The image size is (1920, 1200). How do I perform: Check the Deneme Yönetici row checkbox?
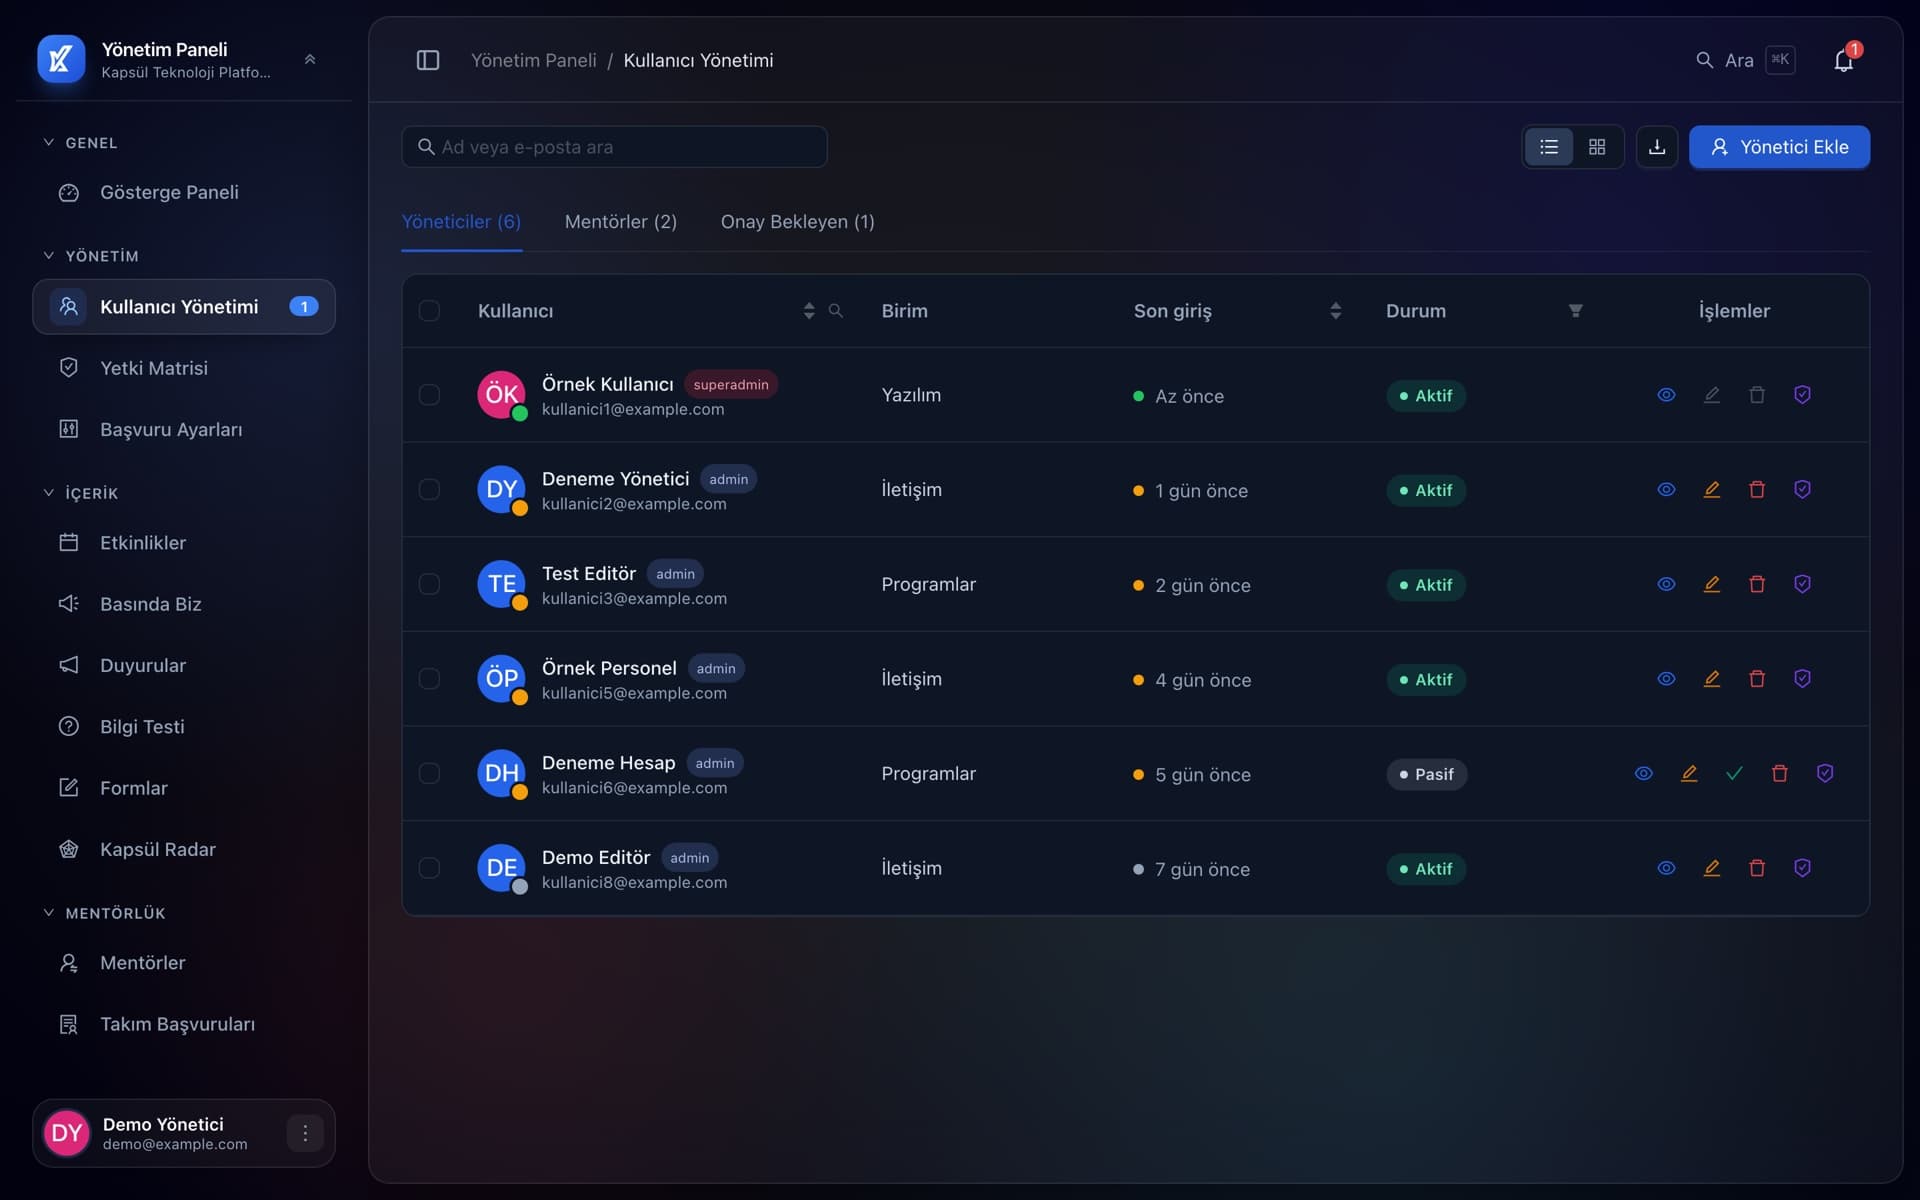429,489
